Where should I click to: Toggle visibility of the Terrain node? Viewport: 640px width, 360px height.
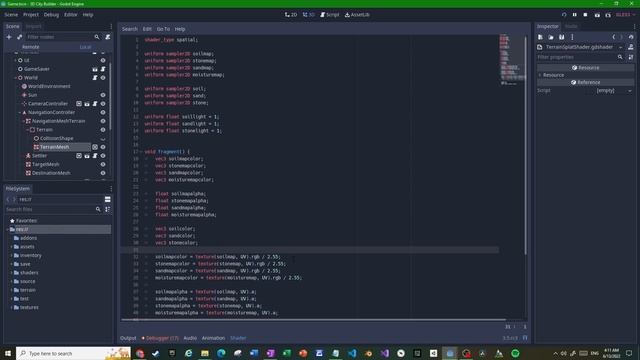point(103,130)
